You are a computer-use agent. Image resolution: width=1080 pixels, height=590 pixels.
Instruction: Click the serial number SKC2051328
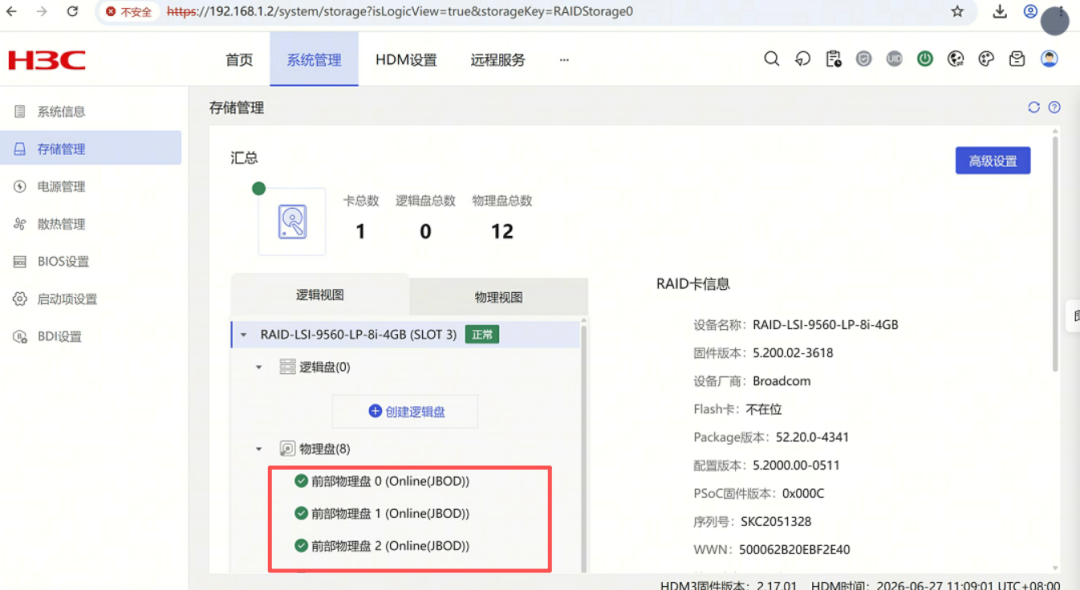point(776,521)
